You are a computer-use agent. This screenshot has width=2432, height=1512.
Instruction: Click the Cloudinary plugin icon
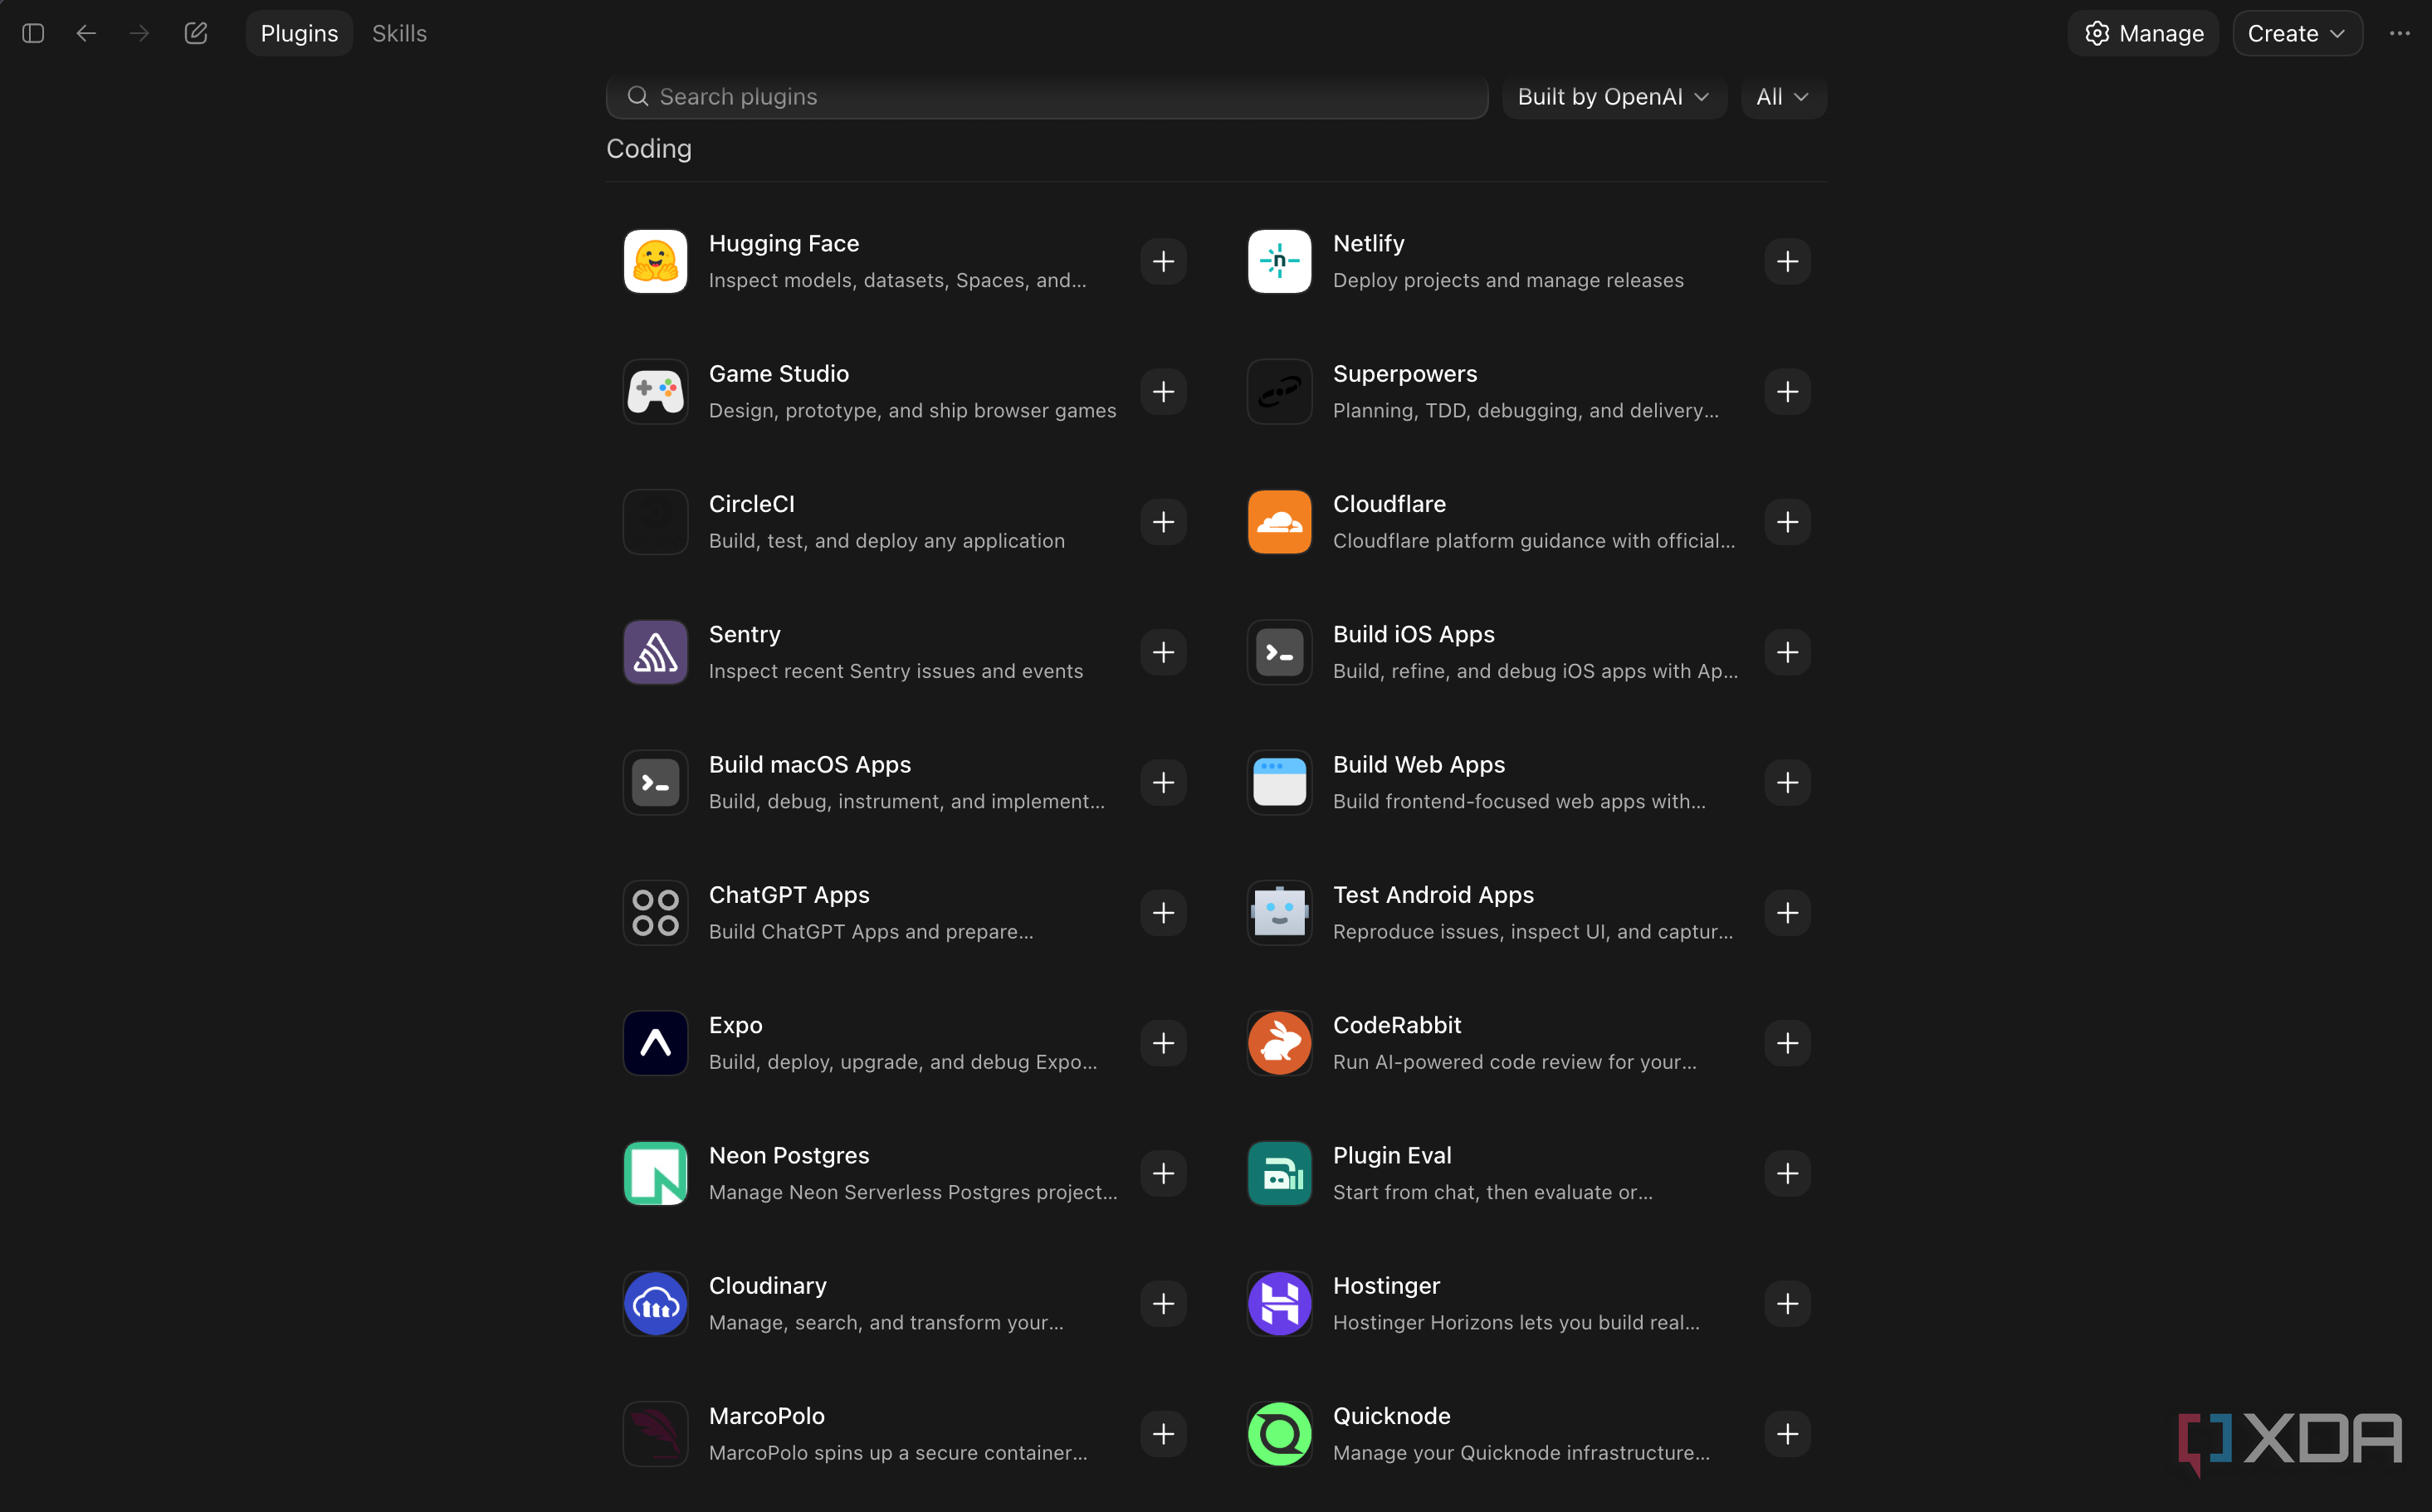tap(655, 1304)
